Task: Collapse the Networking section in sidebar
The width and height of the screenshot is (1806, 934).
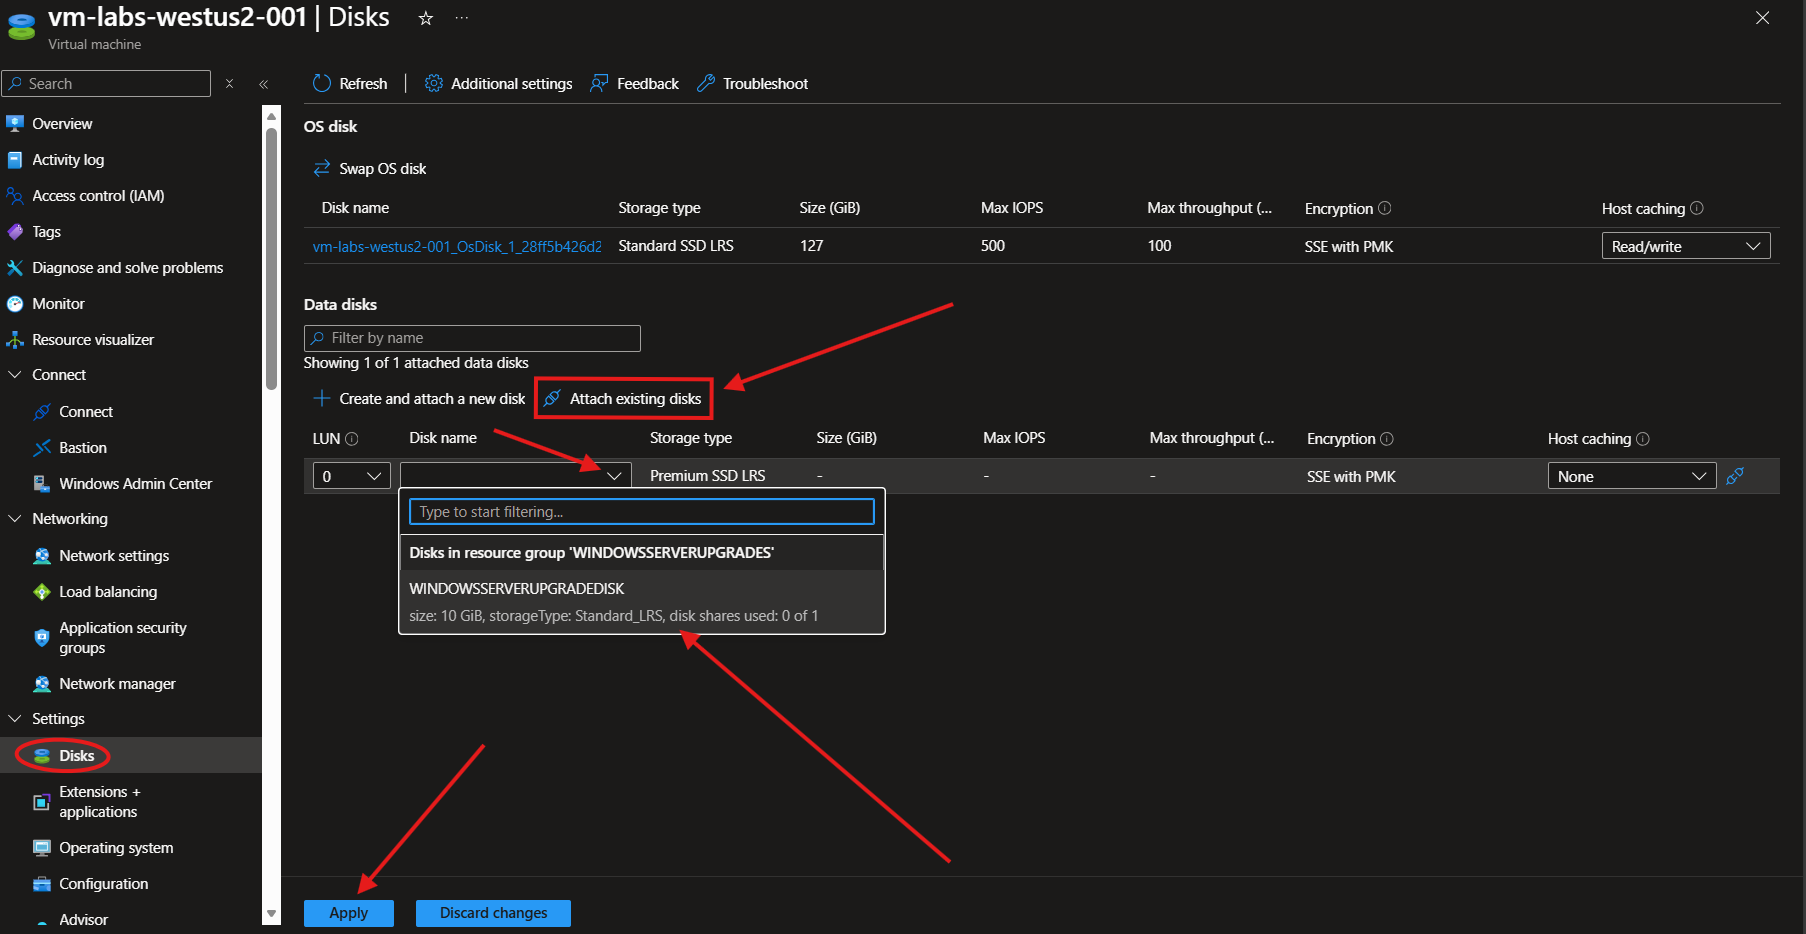Action: pyautogui.click(x=15, y=519)
